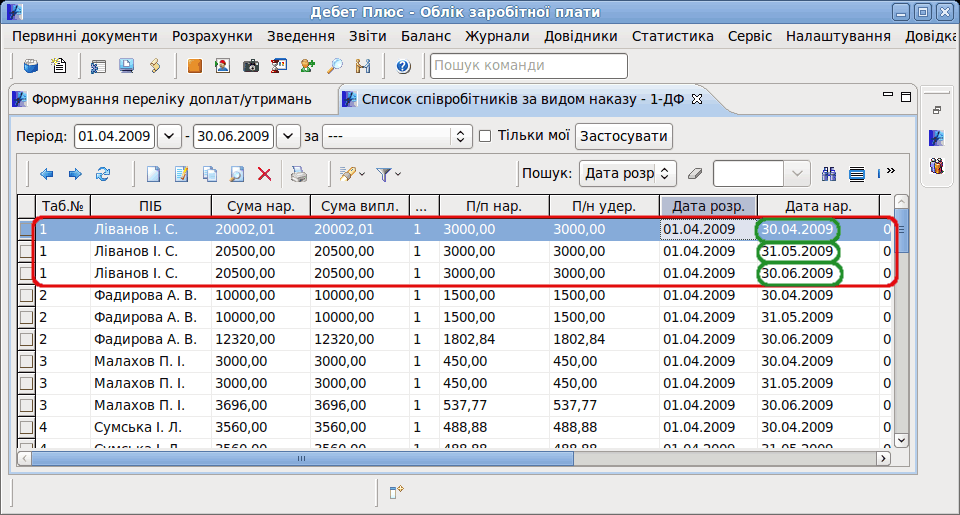Refresh the employee list

(103, 175)
